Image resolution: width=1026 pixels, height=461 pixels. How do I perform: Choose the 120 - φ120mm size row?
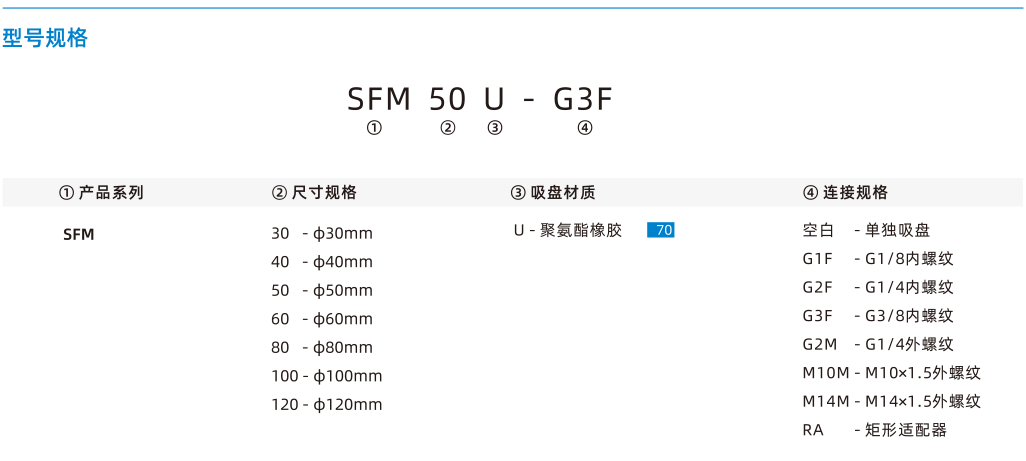coord(327,405)
